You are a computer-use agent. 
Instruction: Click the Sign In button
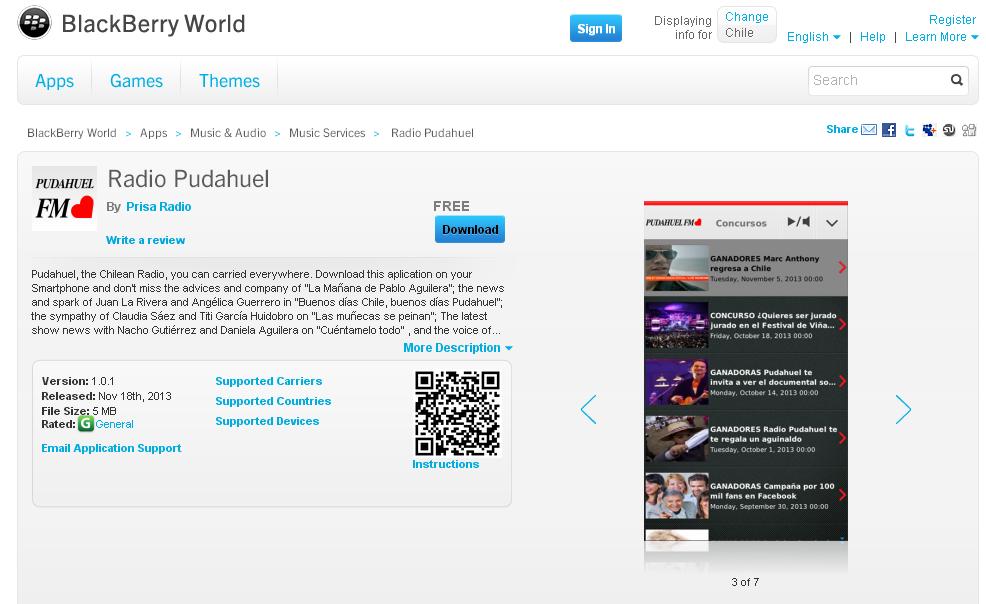tap(596, 28)
